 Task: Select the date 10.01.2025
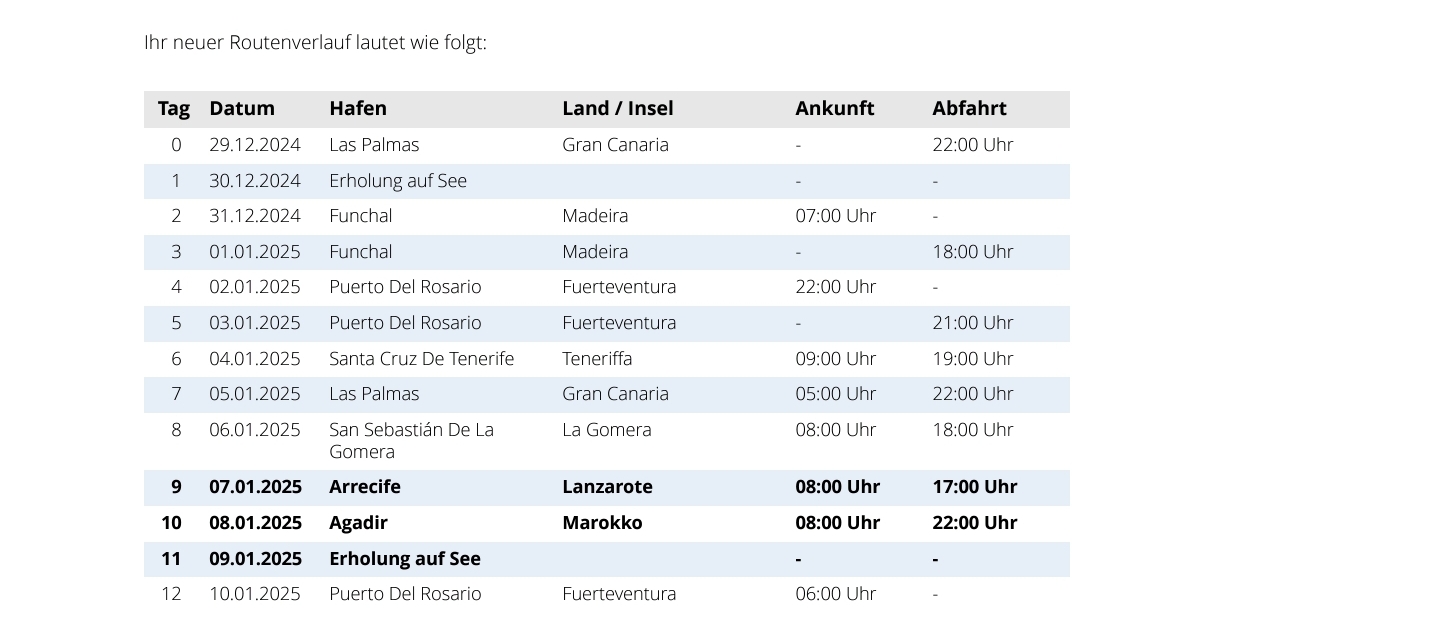coord(255,594)
